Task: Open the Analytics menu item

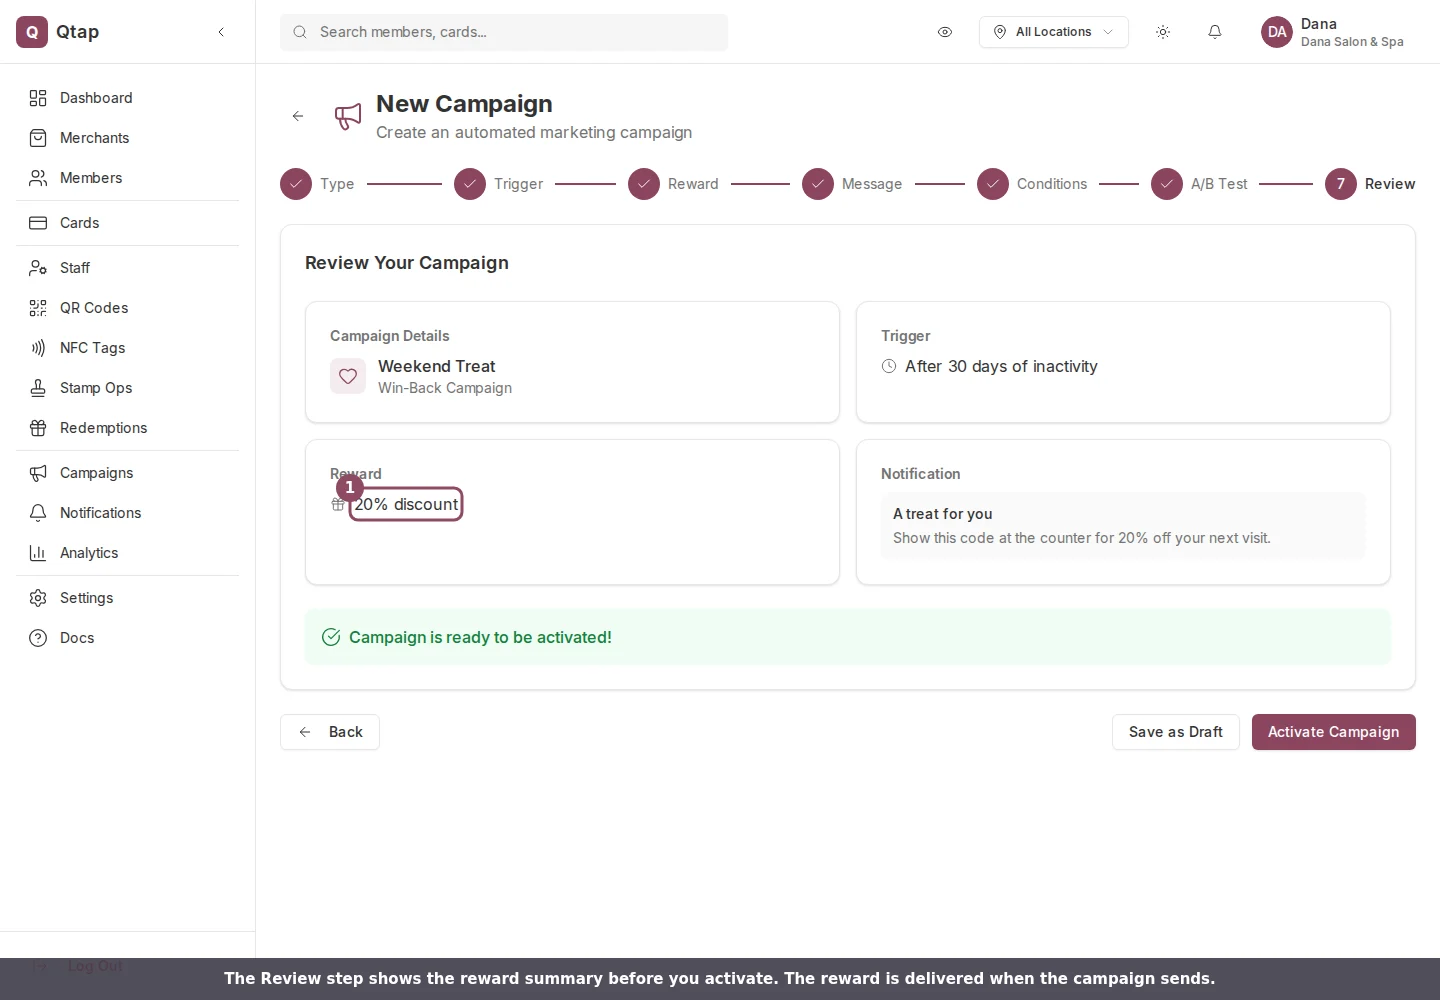Action: pos(127,553)
